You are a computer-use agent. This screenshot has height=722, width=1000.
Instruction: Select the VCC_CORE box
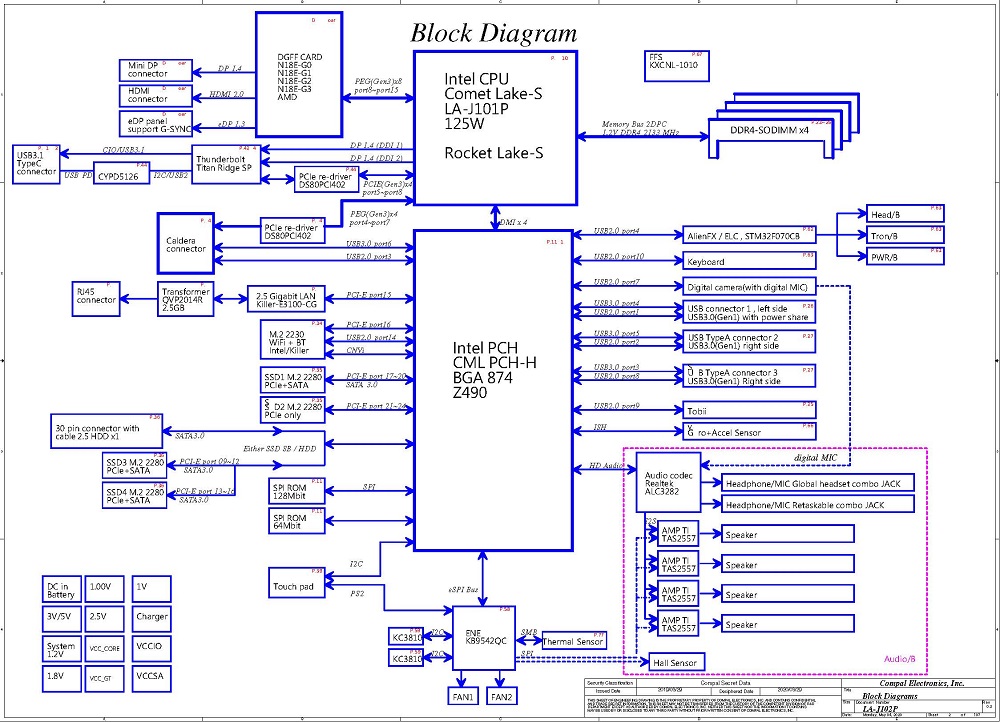tap(104, 649)
